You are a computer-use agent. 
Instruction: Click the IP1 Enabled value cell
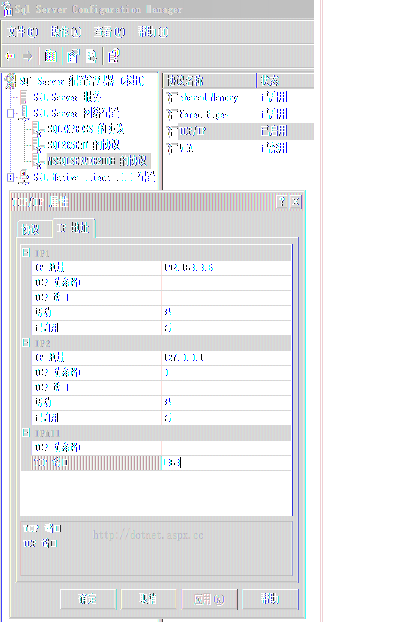click(226, 328)
